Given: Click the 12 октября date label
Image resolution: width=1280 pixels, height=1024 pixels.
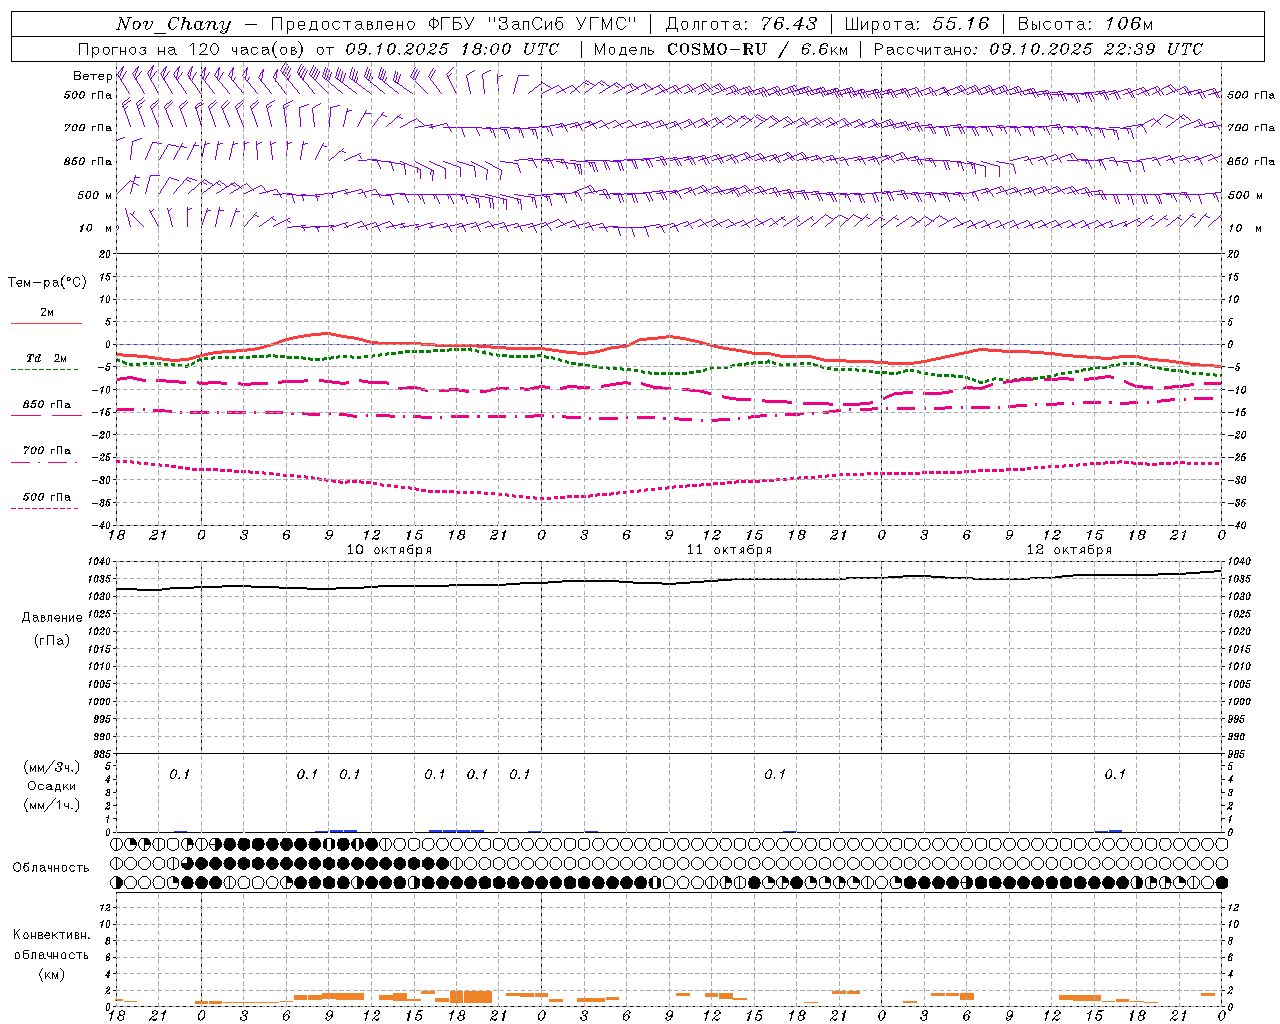Looking at the screenshot, I should click(1070, 550).
